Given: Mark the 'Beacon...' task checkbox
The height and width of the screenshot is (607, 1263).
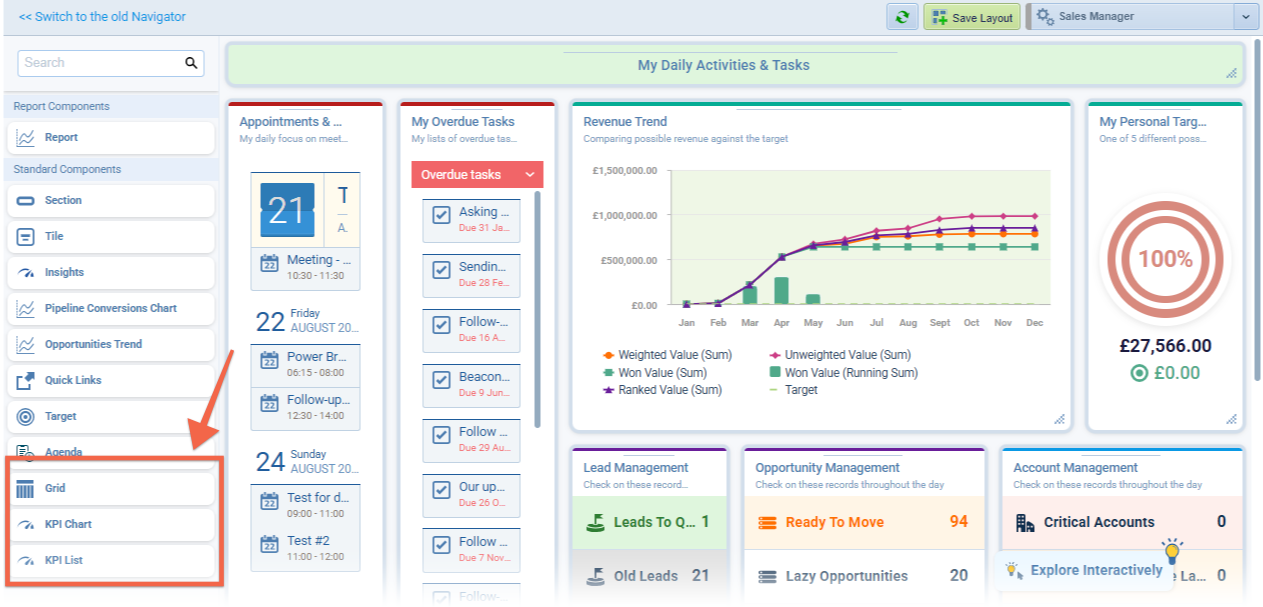Looking at the screenshot, I should coord(441,380).
